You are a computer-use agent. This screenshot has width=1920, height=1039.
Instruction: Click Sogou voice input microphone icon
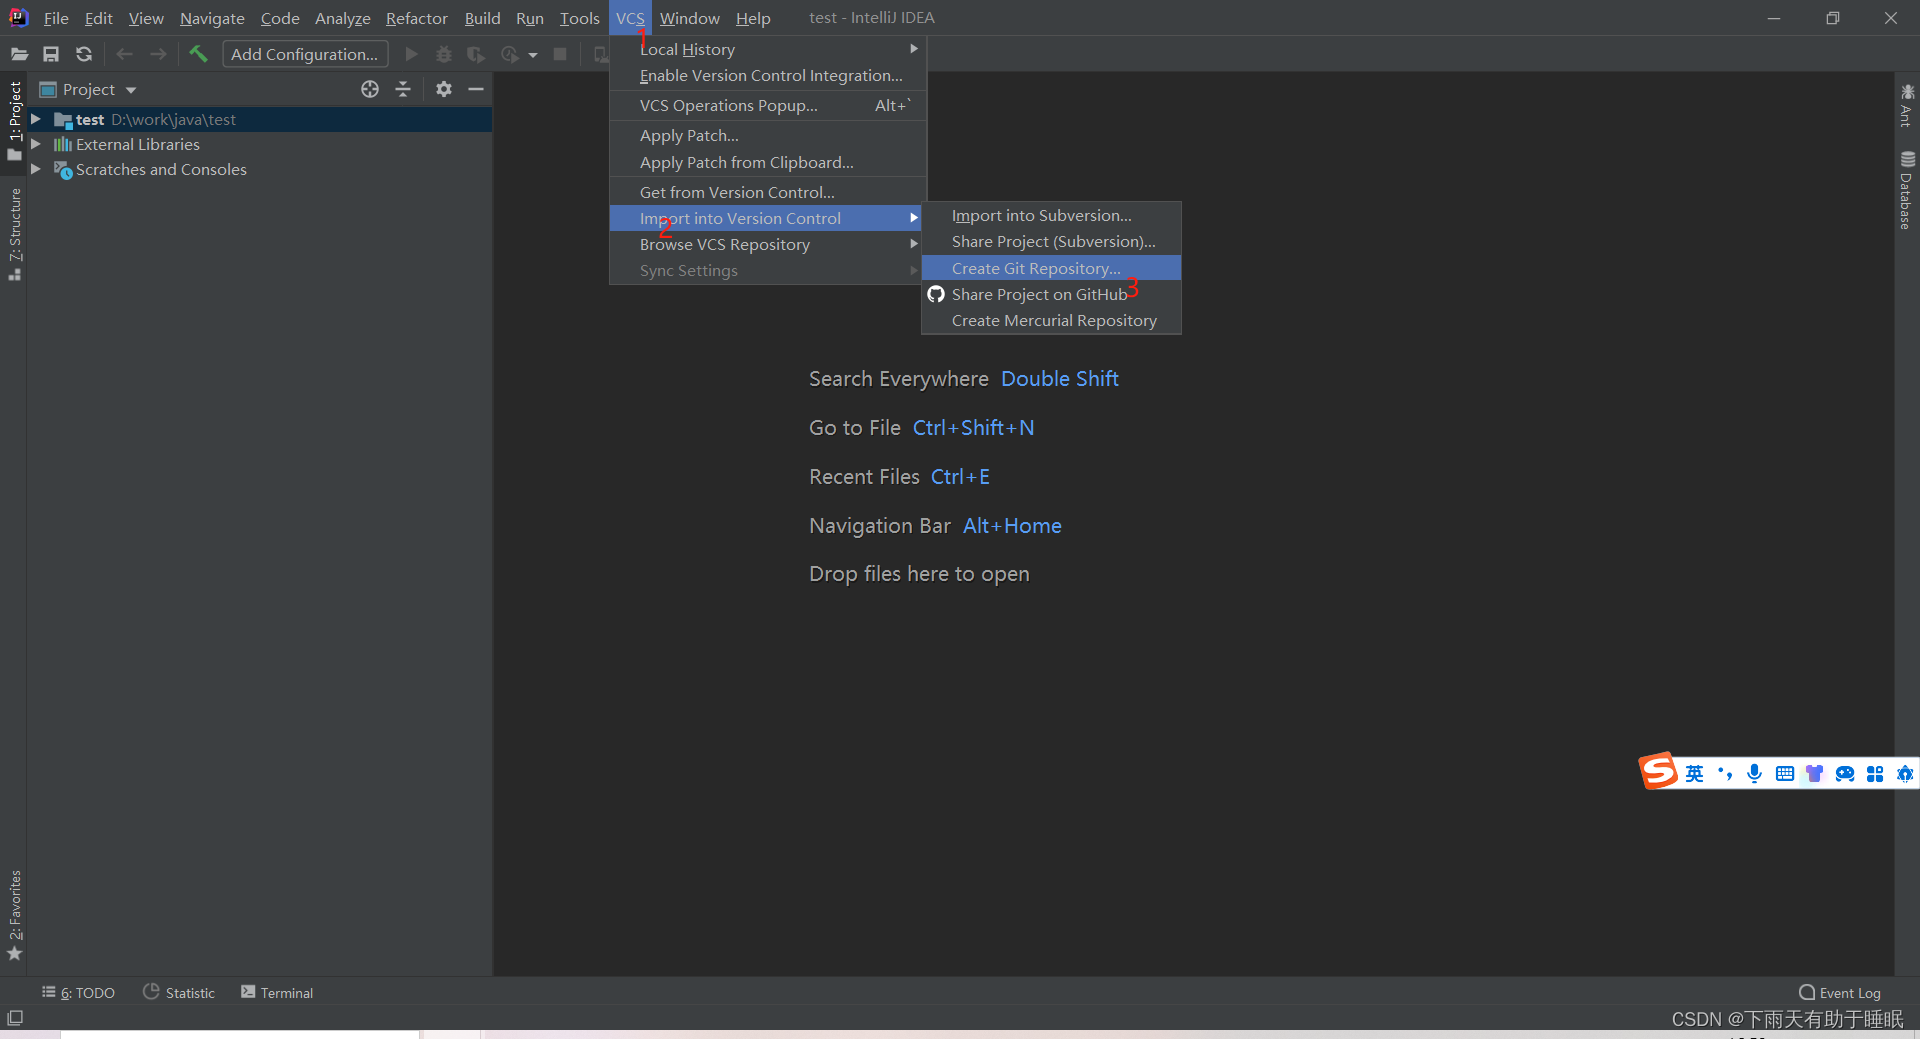(1754, 773)
